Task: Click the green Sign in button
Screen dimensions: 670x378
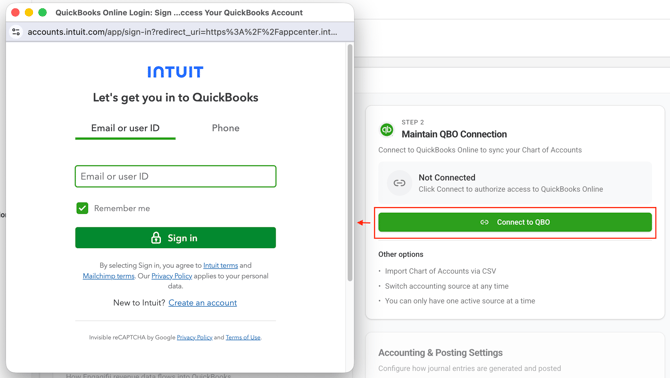Action: click(176, 237)
